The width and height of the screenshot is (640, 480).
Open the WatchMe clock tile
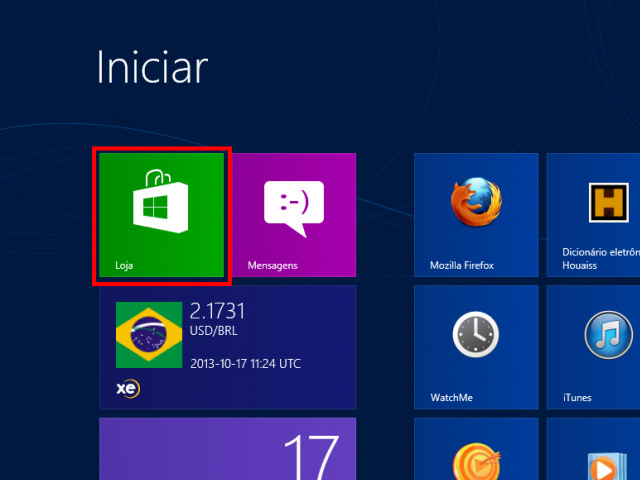(476, 347)
